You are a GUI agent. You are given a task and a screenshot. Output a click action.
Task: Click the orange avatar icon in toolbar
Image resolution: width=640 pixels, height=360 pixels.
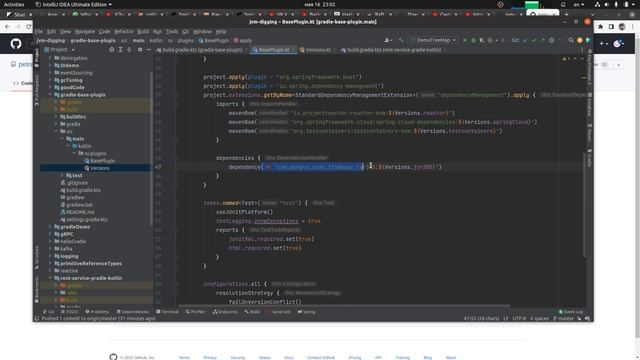[580, 40]
